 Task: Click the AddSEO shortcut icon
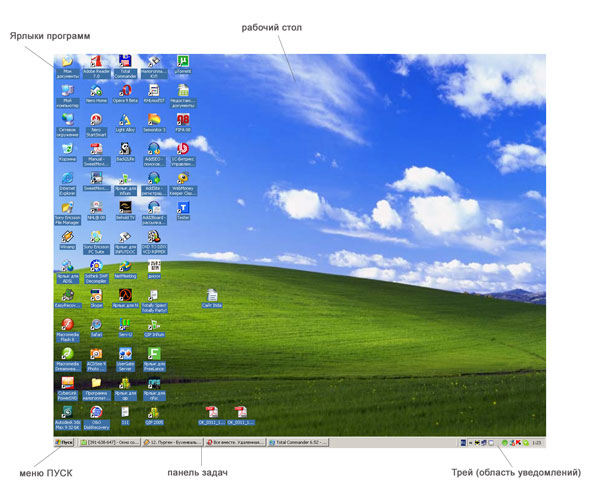tap(154, 155)
